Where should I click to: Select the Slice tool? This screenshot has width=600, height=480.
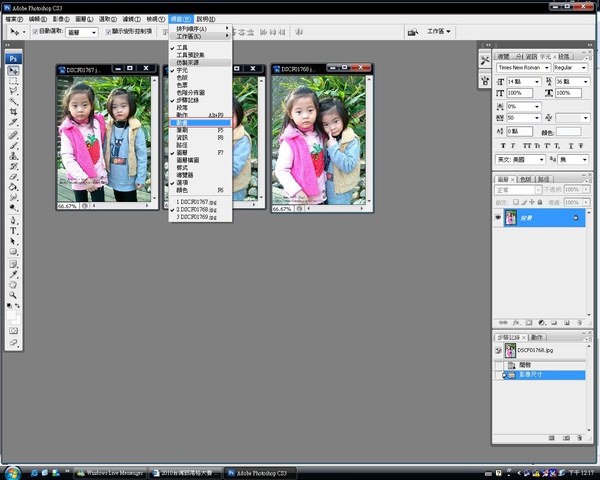tap(13, 122)
